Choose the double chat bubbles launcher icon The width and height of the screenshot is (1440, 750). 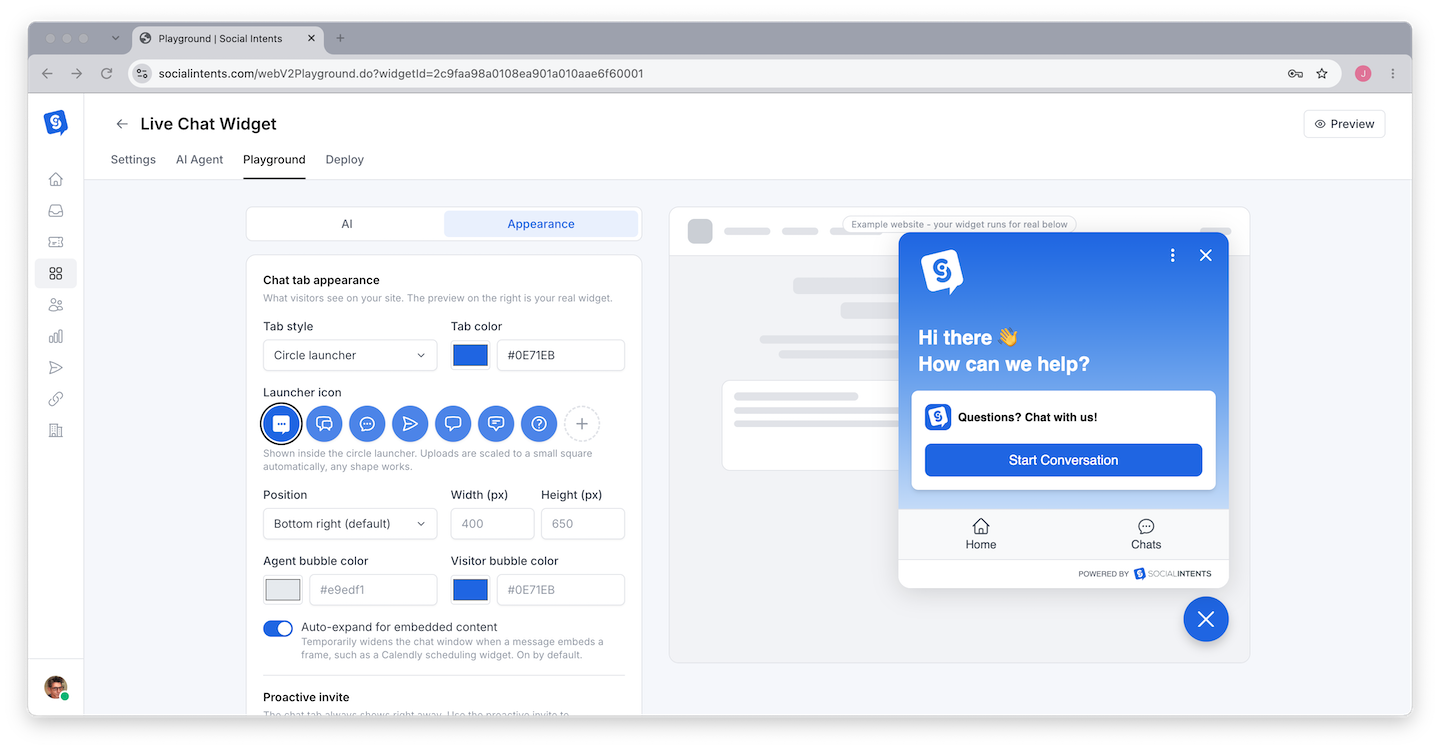pyautogui.click(x=324, y=424)
